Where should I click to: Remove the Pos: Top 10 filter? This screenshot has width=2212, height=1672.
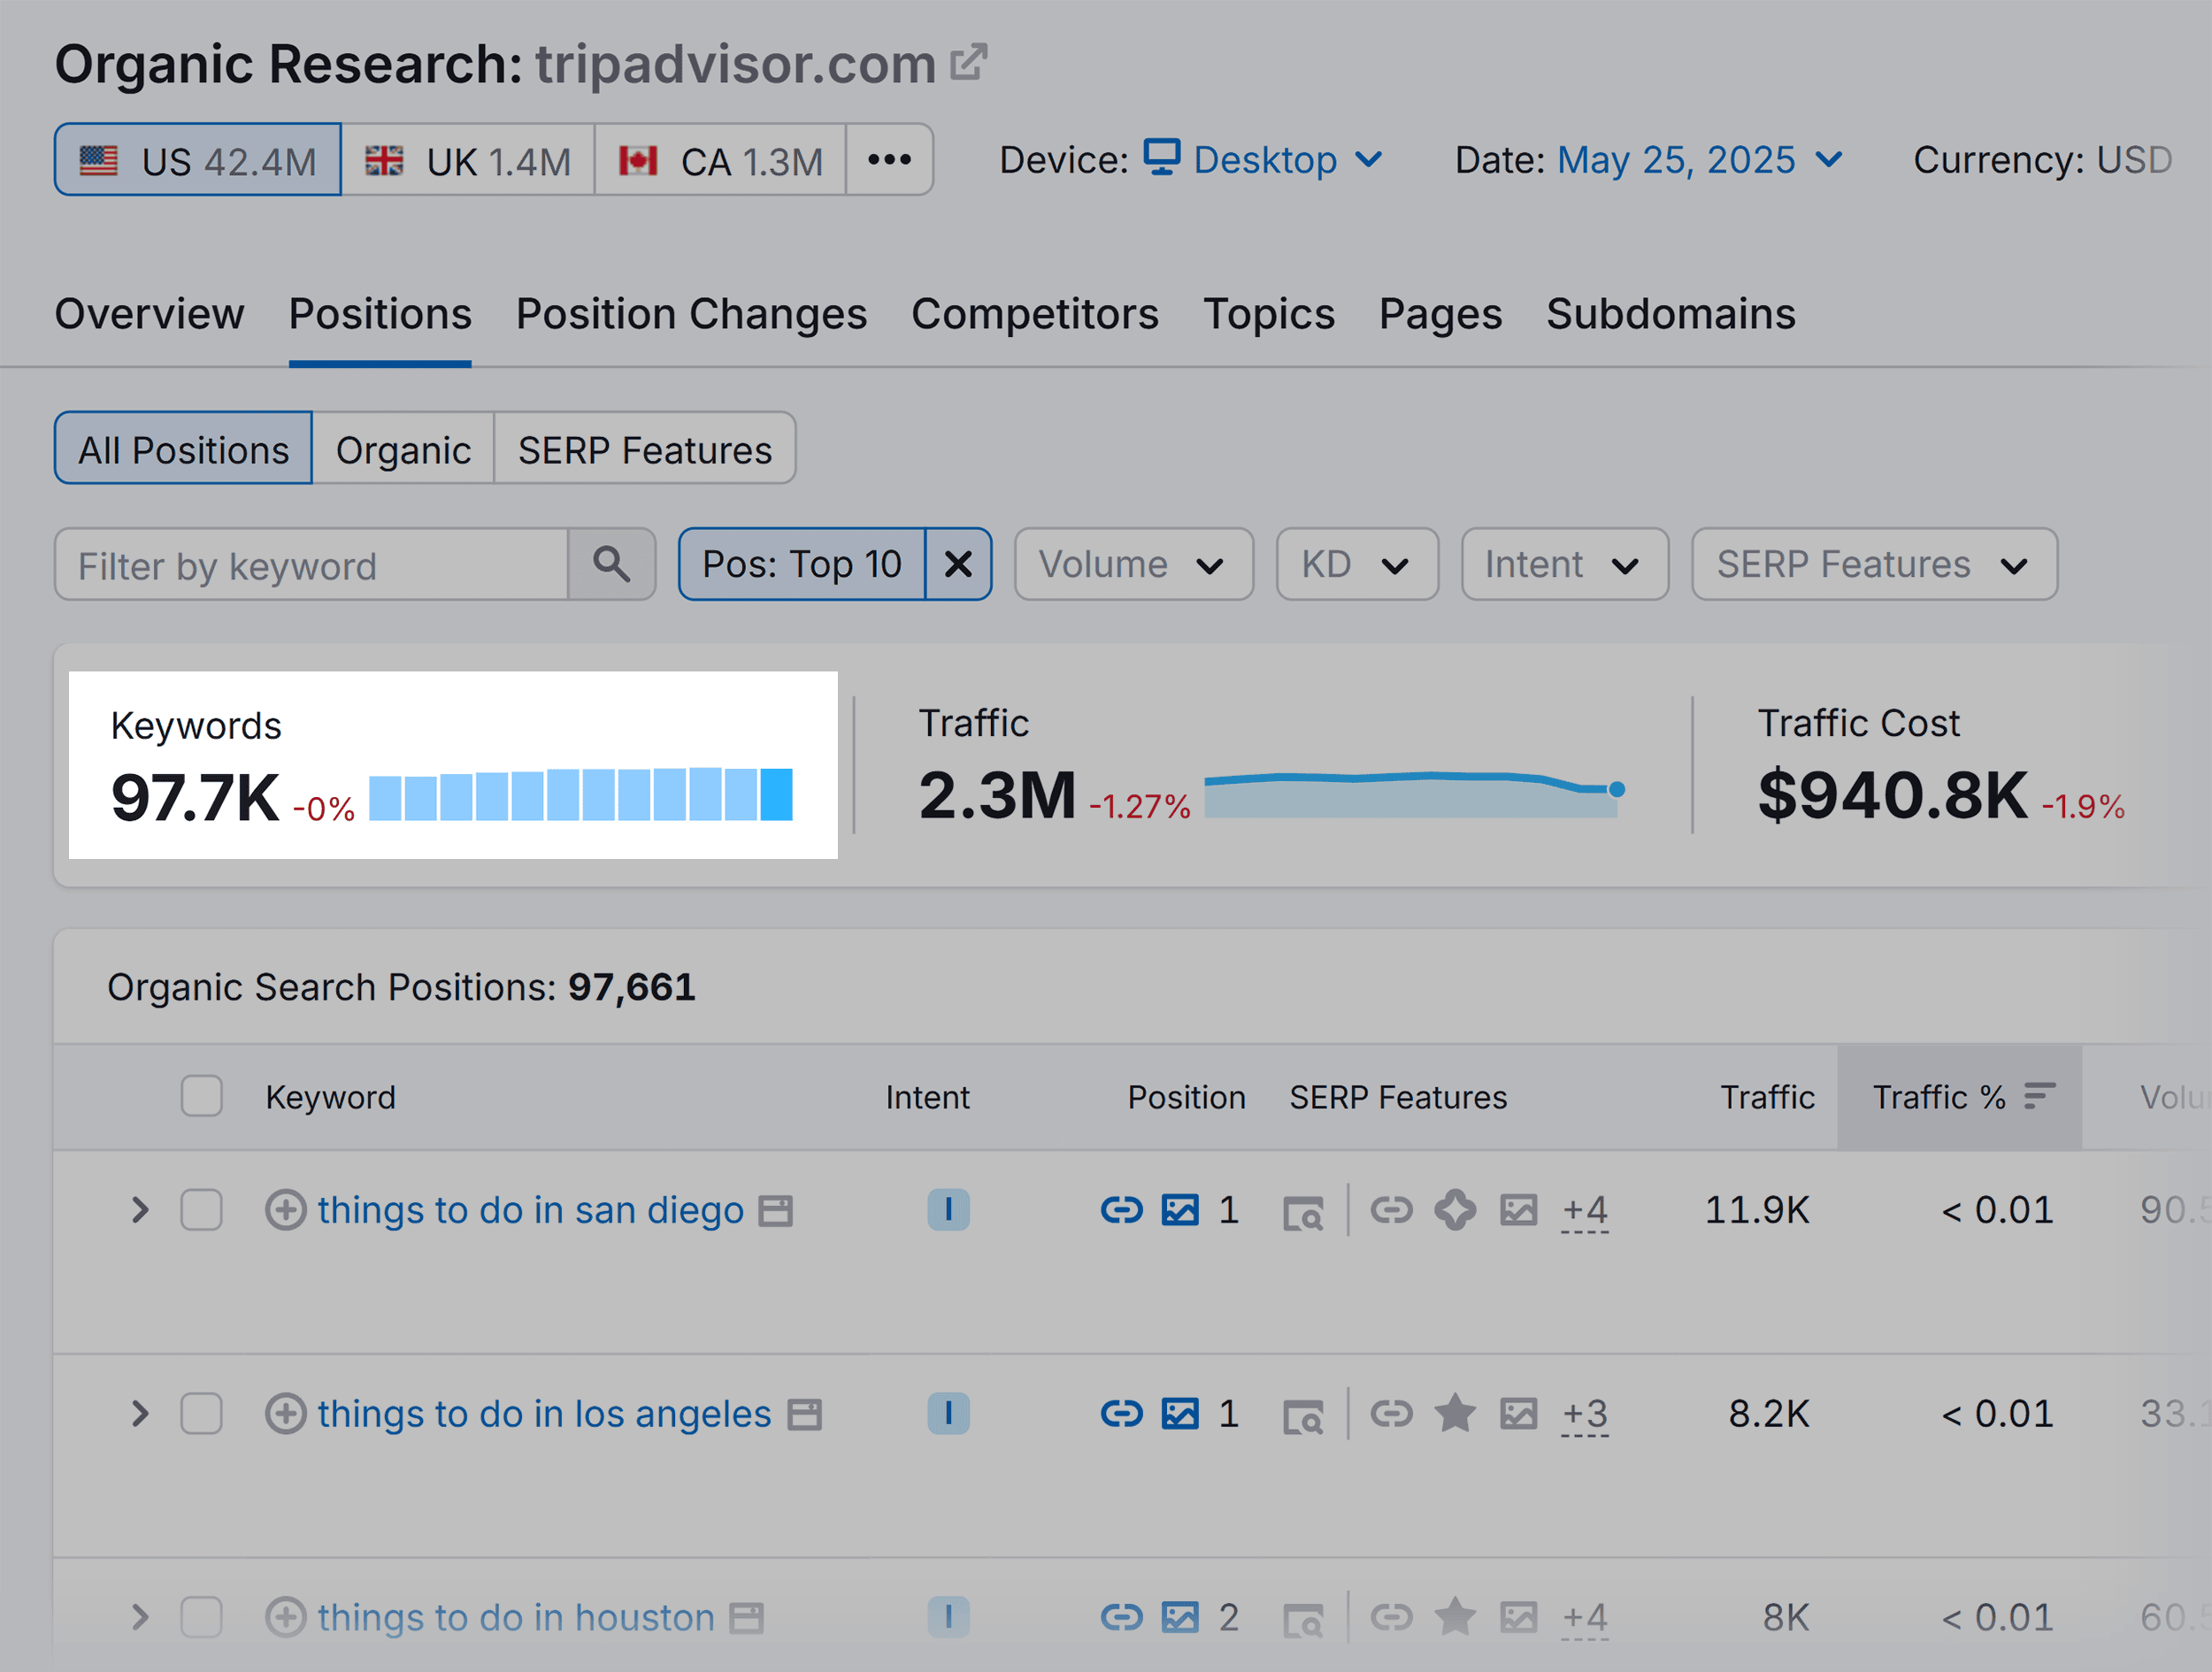pyautogui.click(x=958, y=565)
